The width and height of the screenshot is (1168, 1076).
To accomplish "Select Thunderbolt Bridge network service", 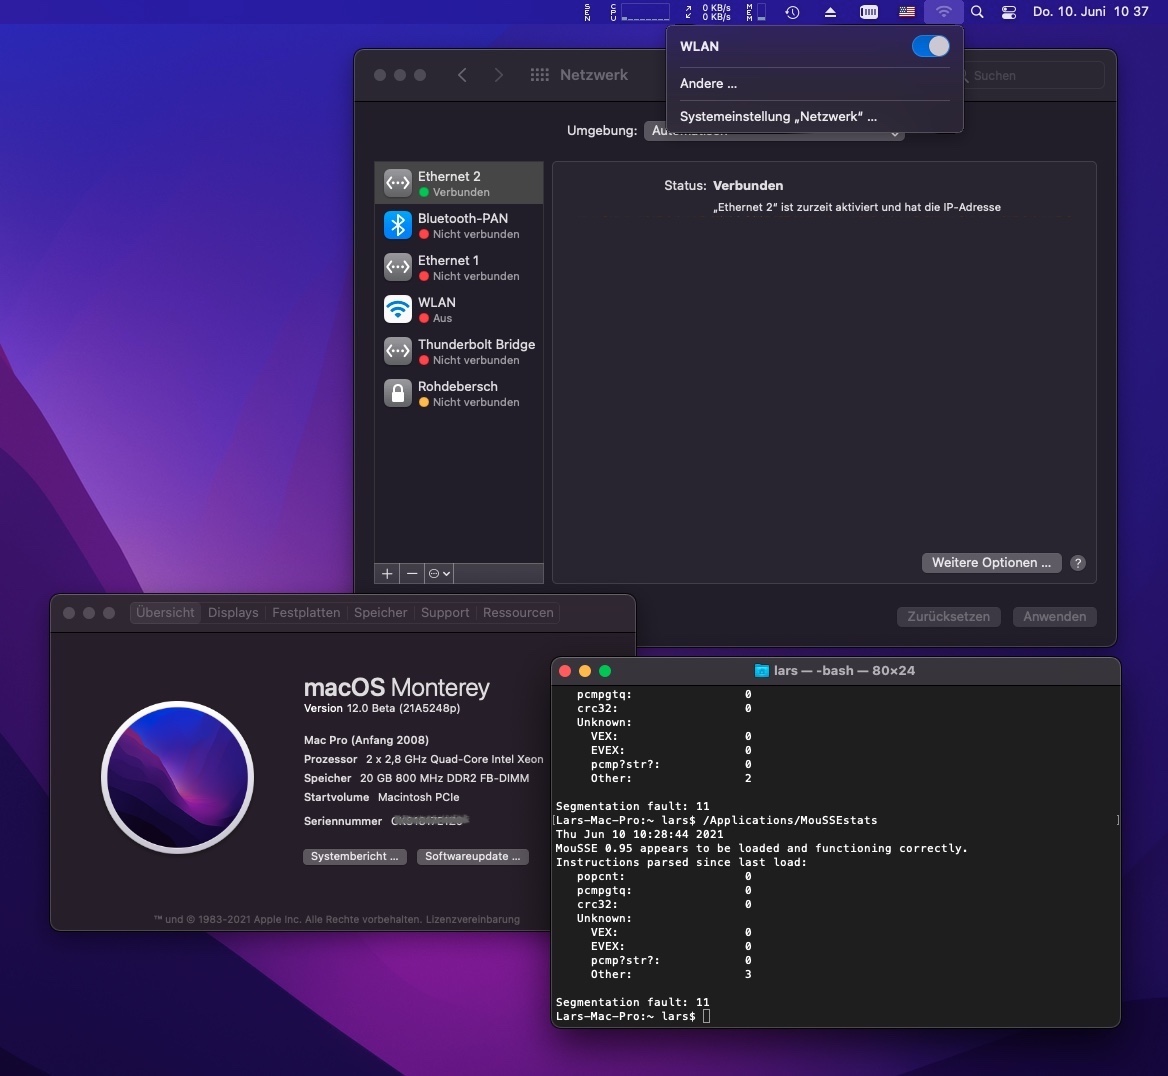I will pyautogui.click(x=459, y=351).
